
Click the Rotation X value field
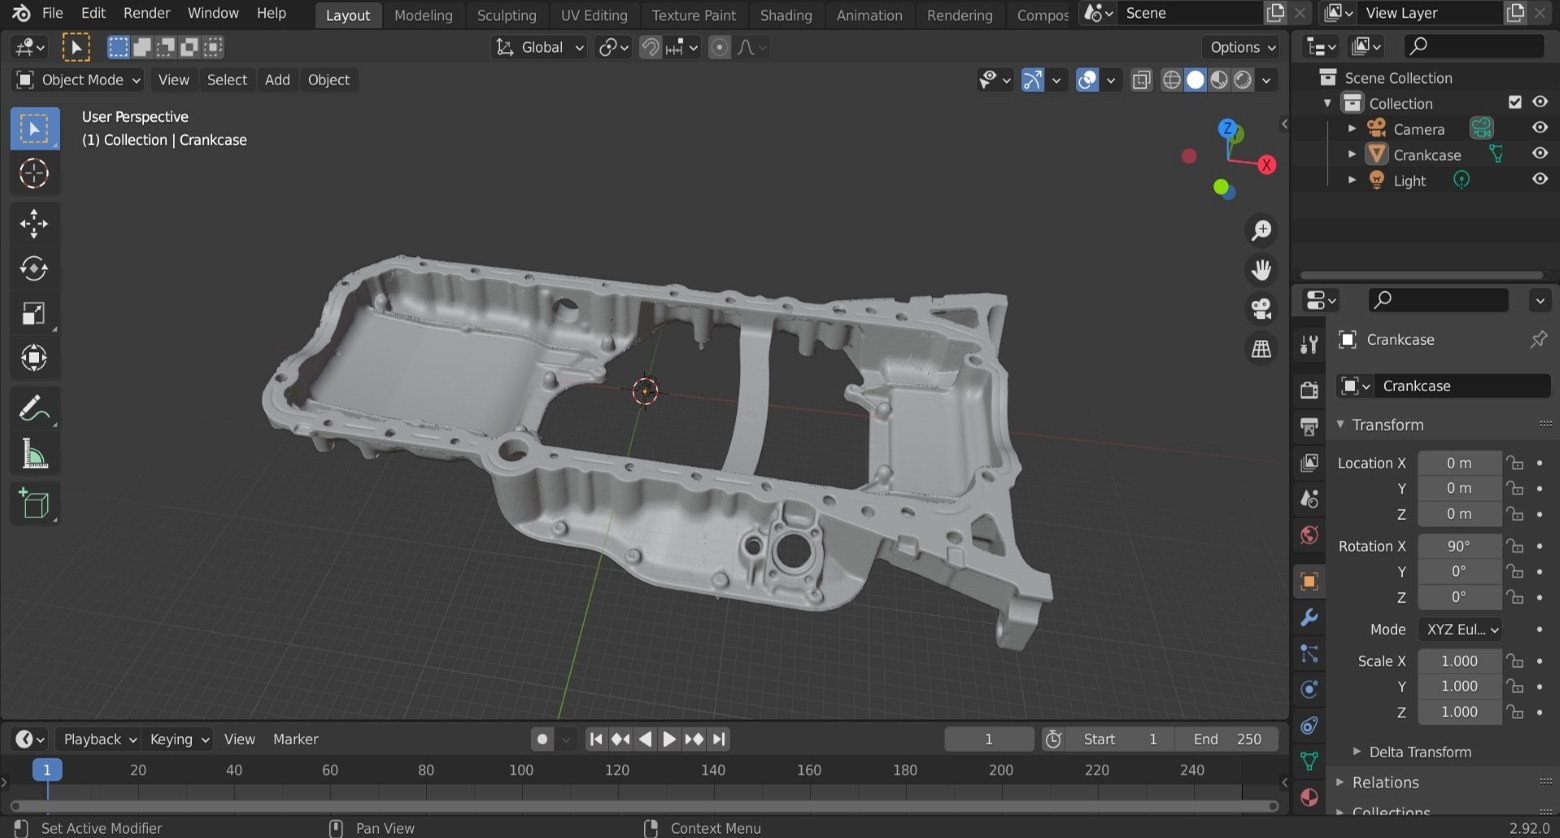pyautogui.click(x=1458, y=546)
